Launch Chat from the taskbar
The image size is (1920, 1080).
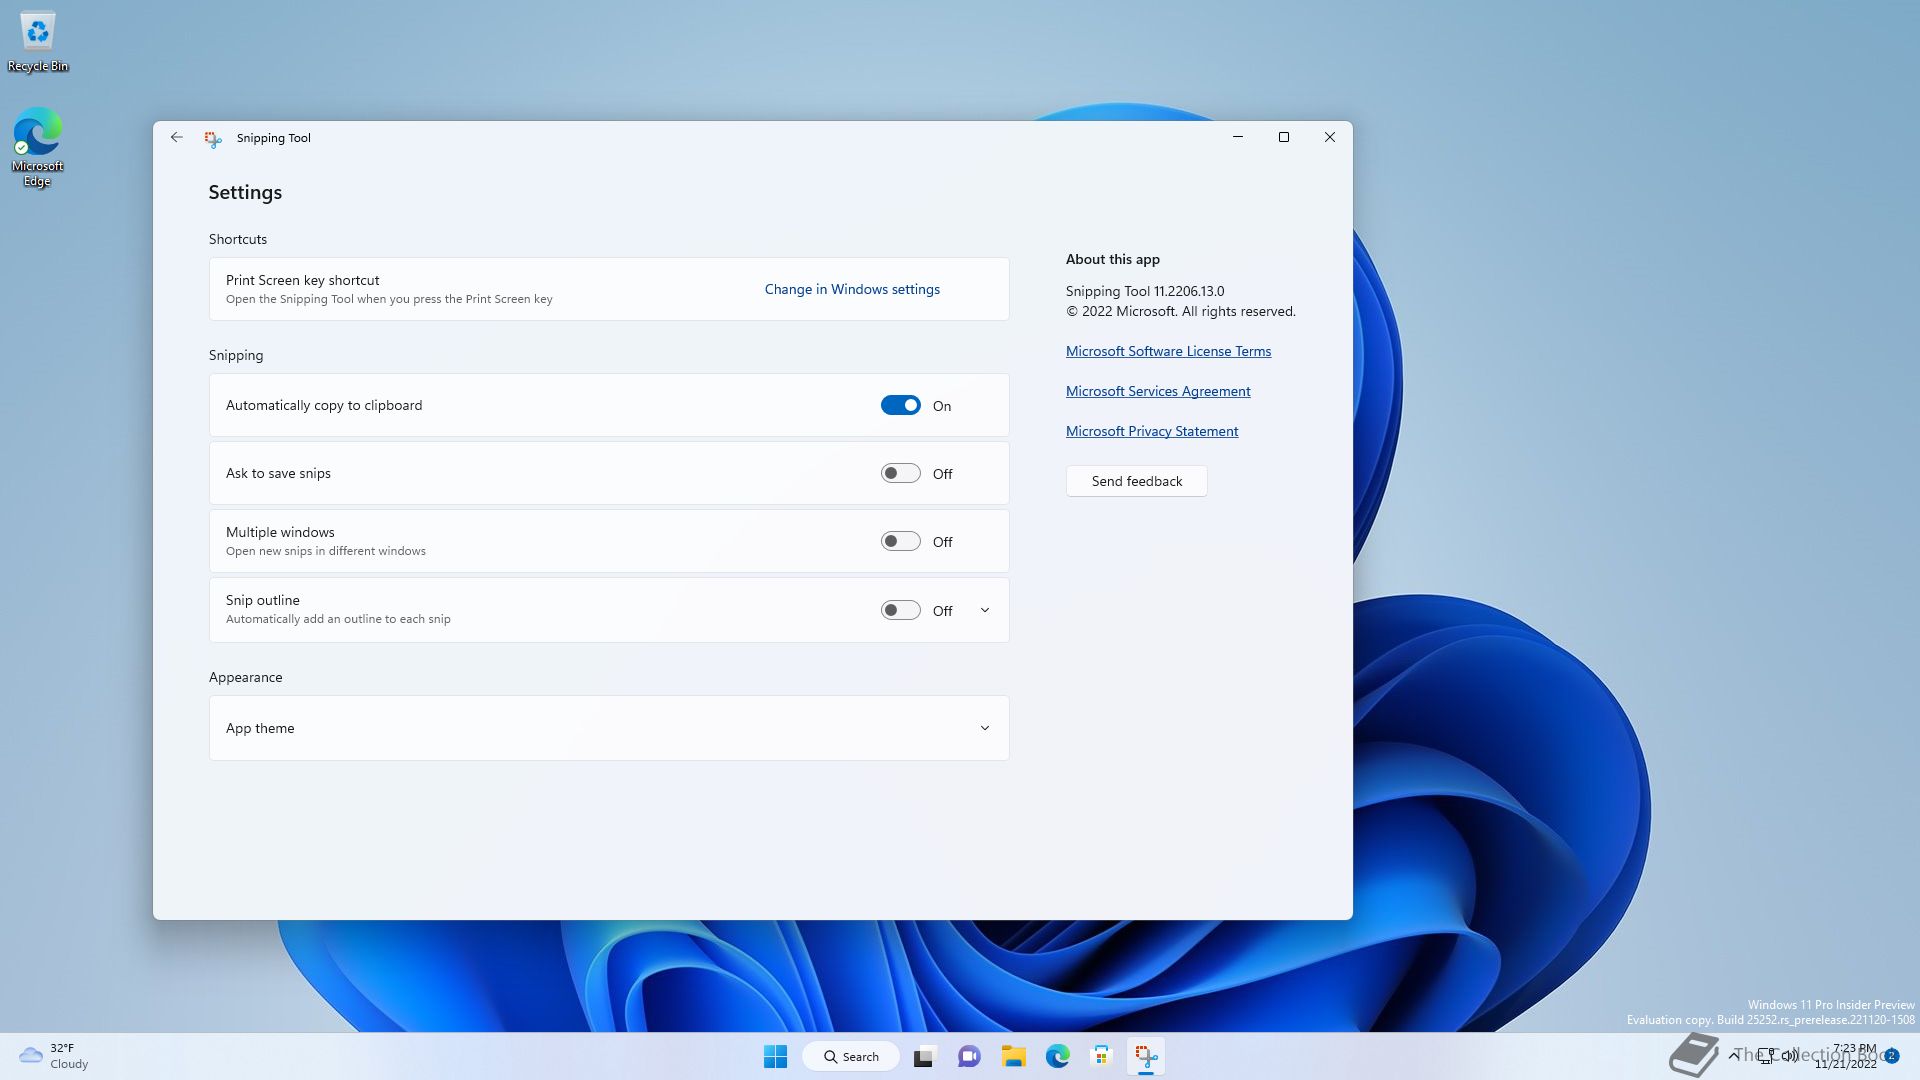click(x=969, y=1056)
